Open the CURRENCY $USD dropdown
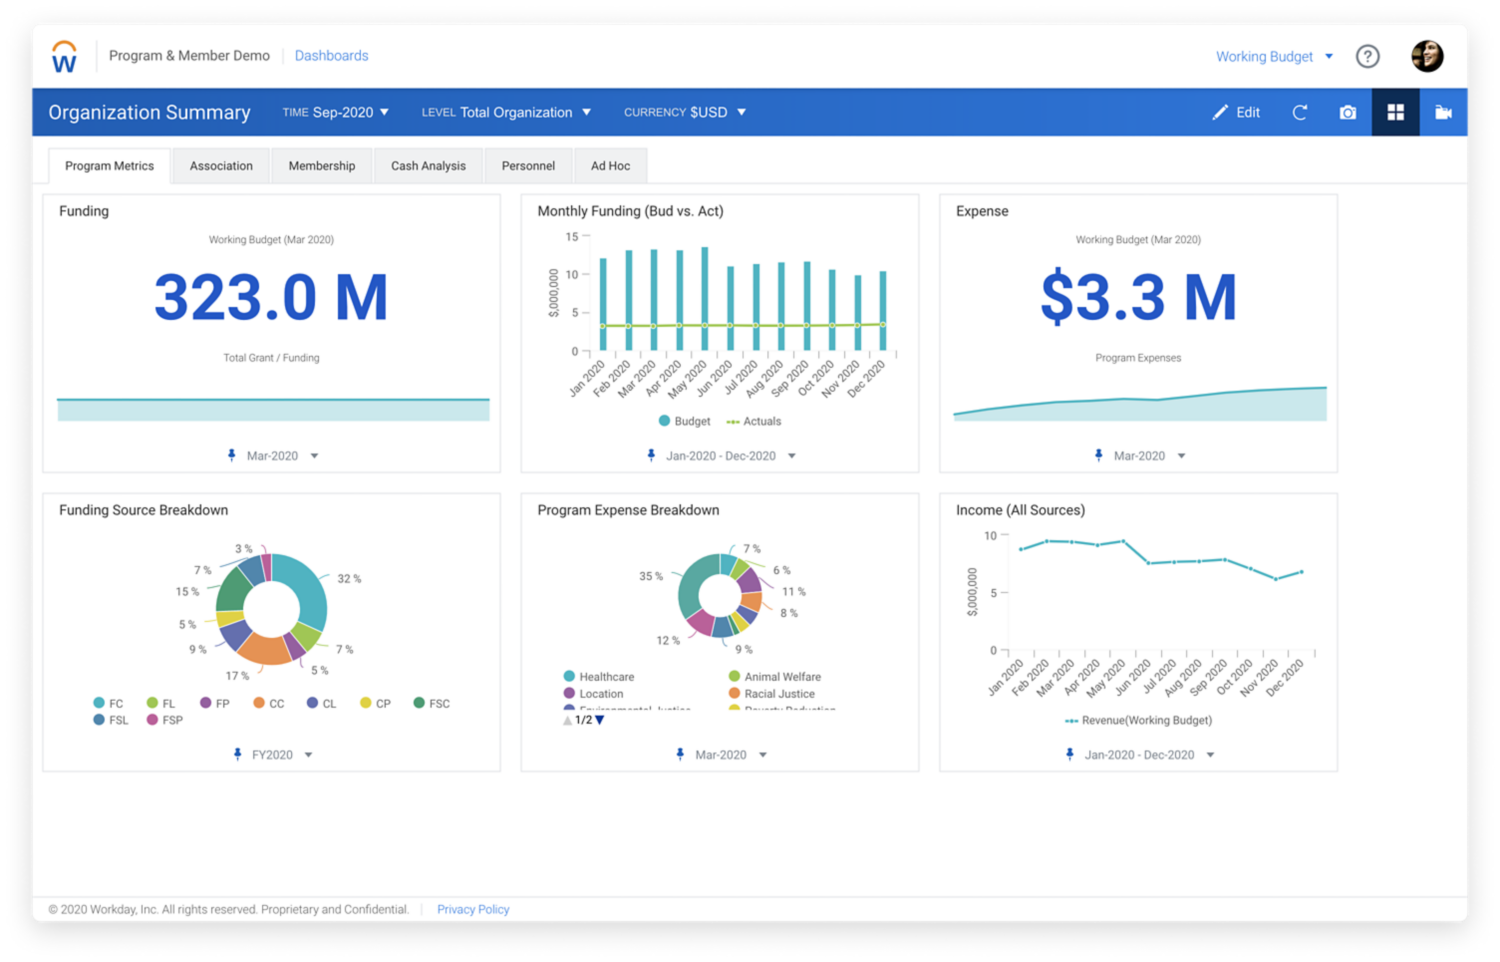Viewport: 1500px width, 962px height. point(685,113)
